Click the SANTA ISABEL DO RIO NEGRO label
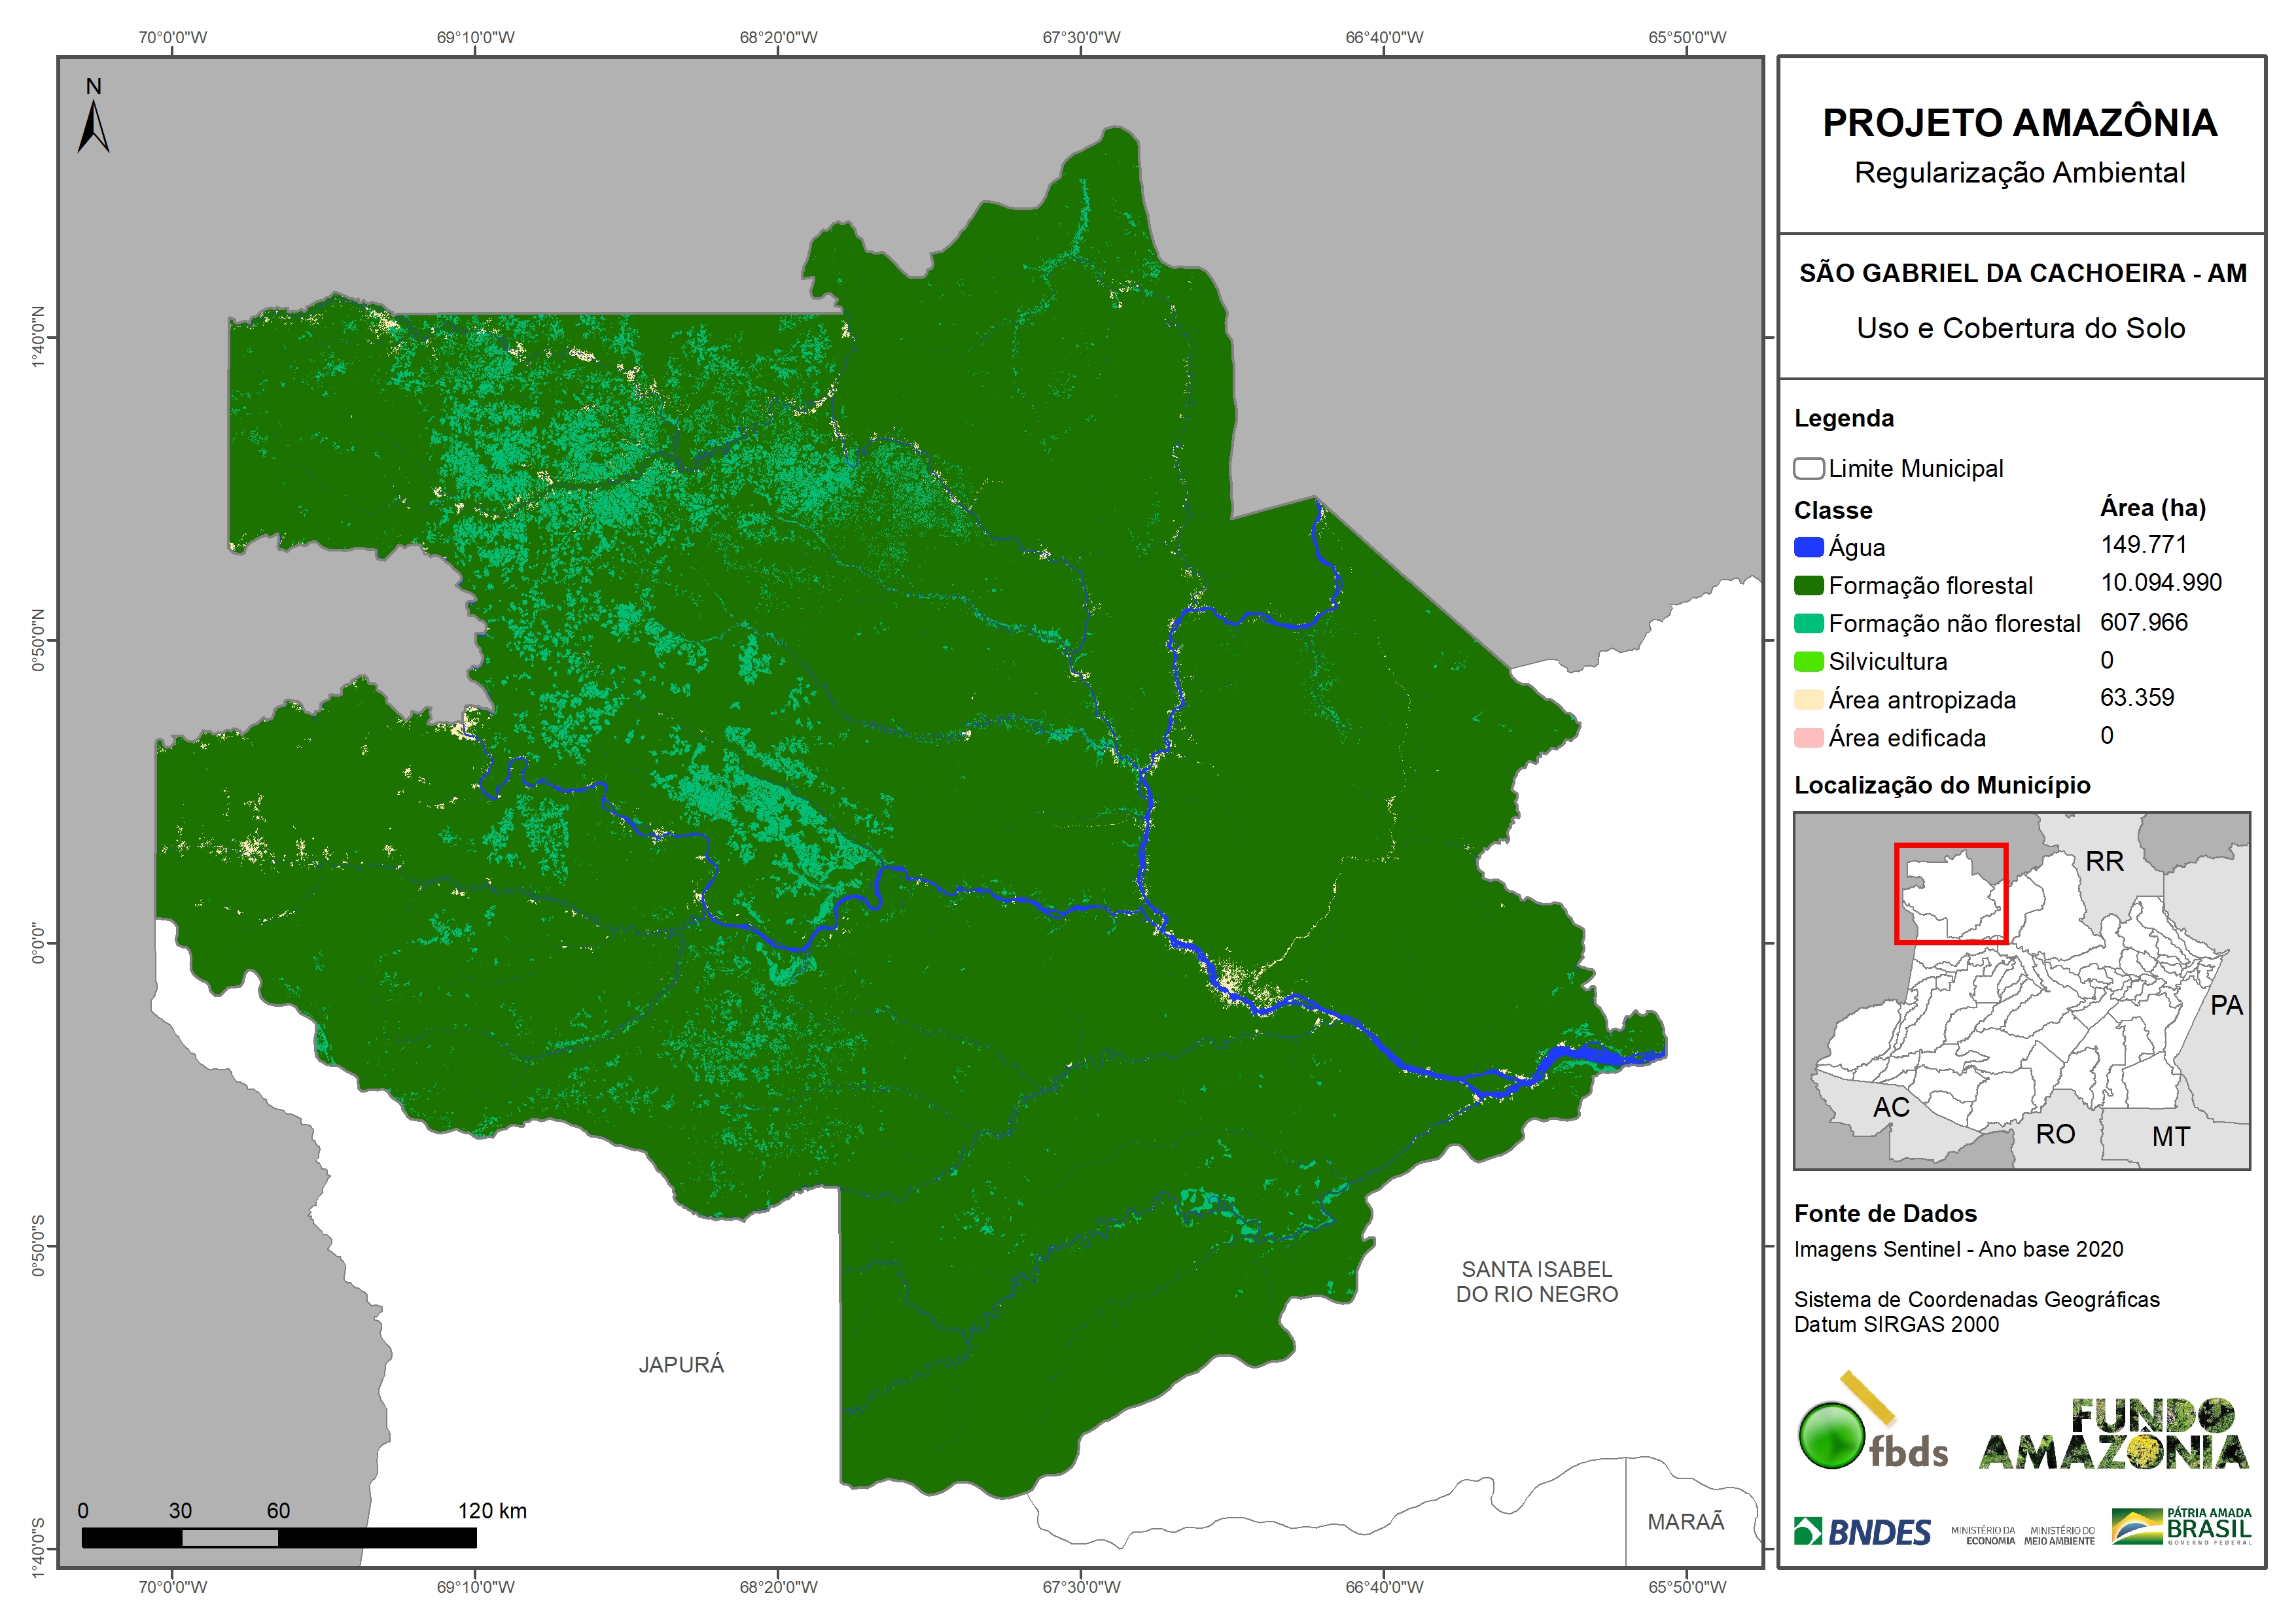Screen dimensions: 2296x1623 (x=1536, y=1281)
